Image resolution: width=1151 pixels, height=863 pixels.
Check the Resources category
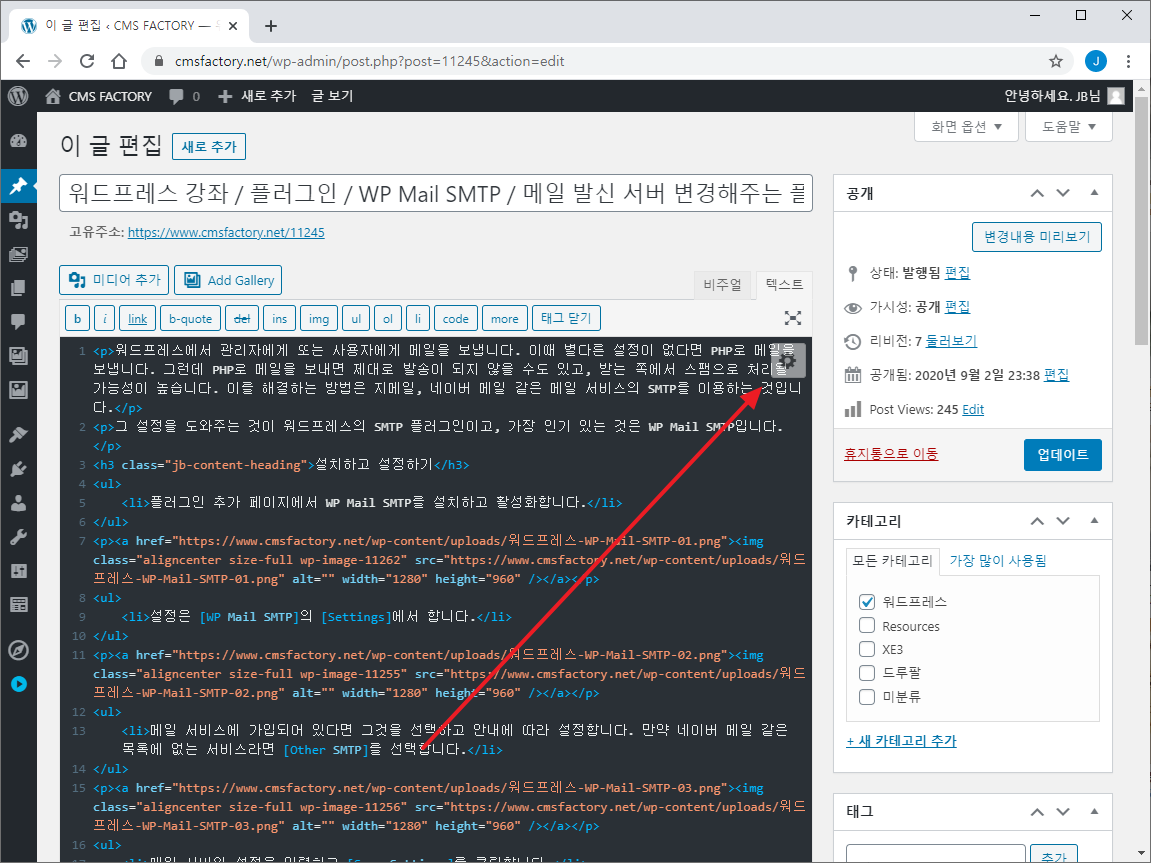click(867, 625)
